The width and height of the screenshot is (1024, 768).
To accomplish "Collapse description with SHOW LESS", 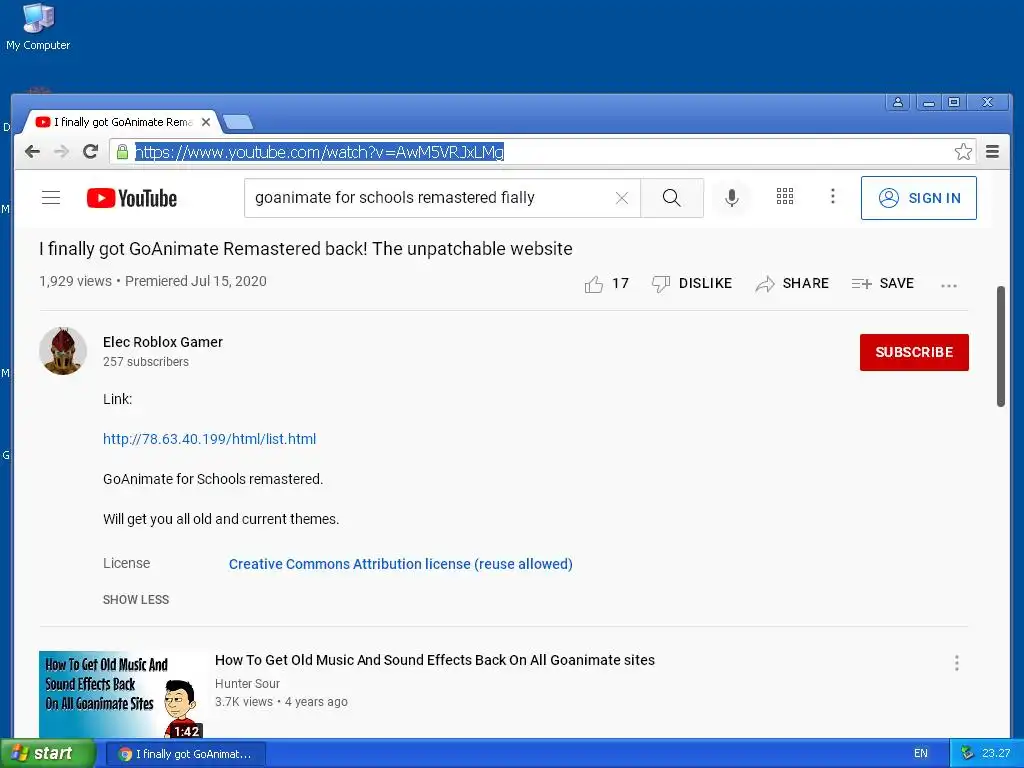I will point(136,600).
